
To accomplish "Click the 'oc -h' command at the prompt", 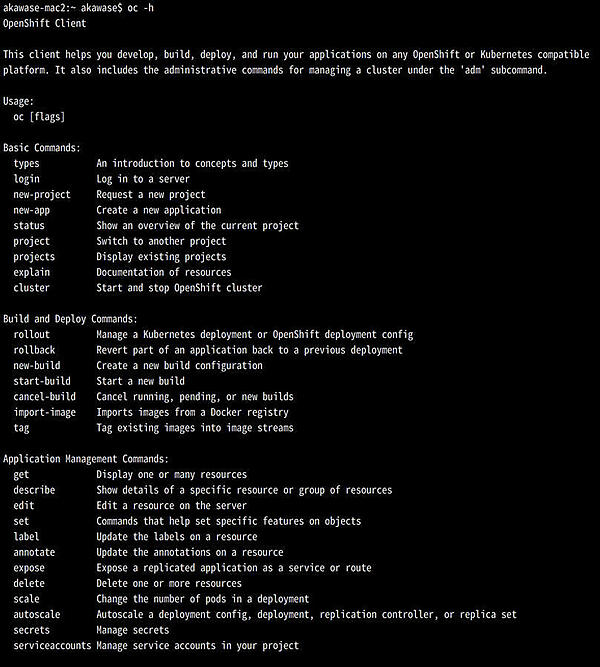I will [140, 7].
